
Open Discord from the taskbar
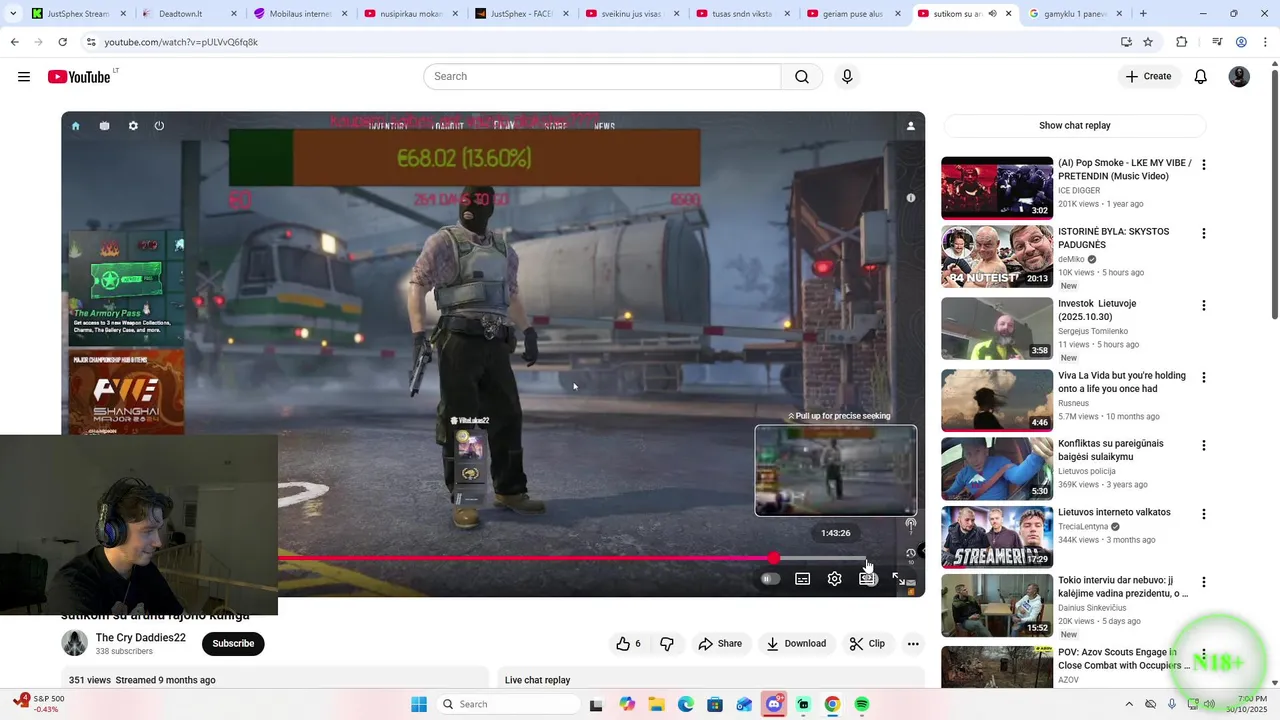pos(773,704)
